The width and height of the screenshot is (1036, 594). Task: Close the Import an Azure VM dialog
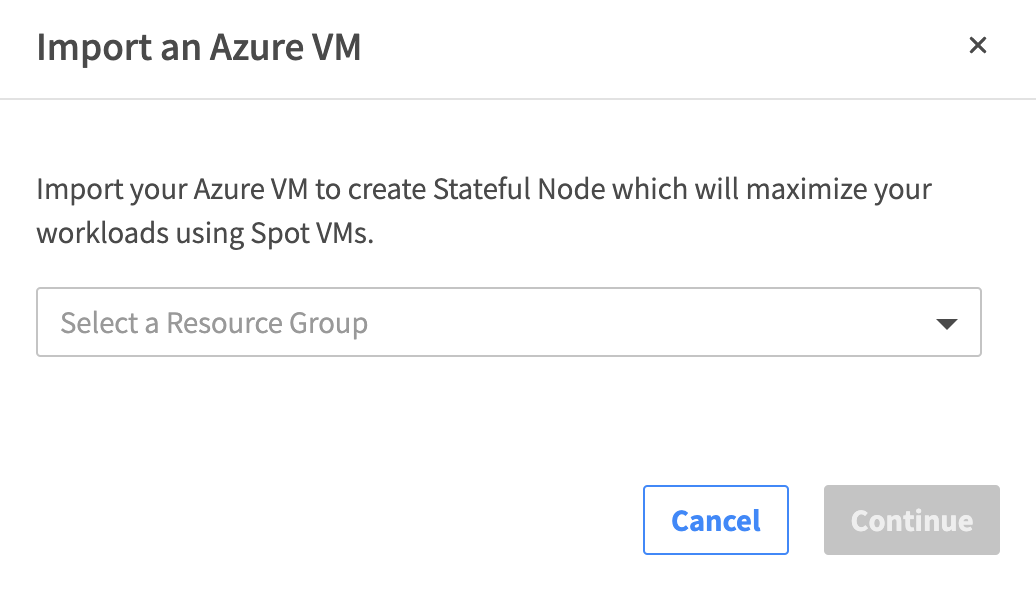[978, 45]
